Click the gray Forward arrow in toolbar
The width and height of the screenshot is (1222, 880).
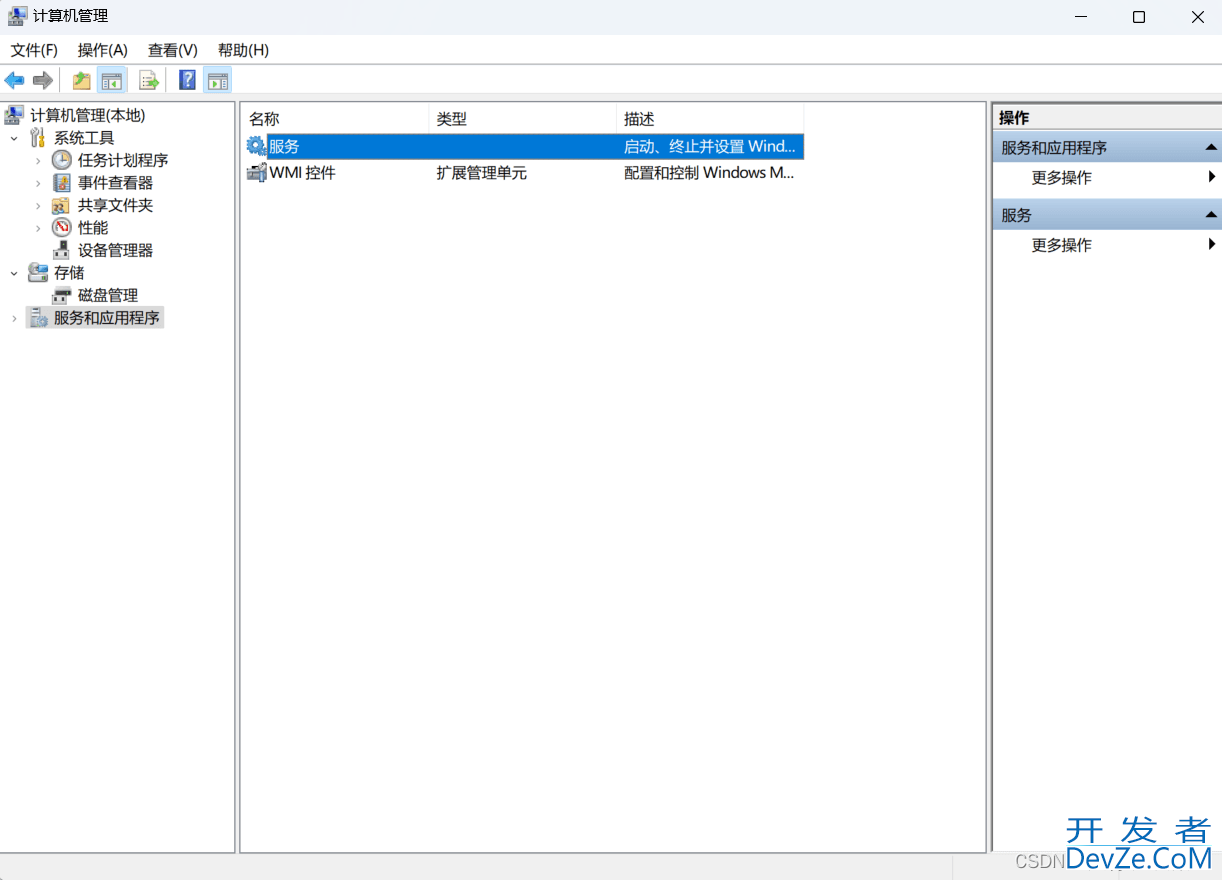pos(42,81)
